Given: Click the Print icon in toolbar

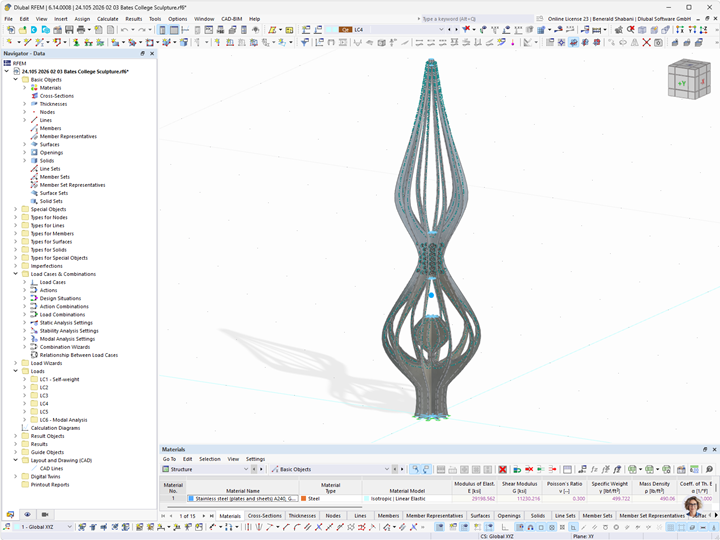Looking at the screenshot, I should 80,30.
